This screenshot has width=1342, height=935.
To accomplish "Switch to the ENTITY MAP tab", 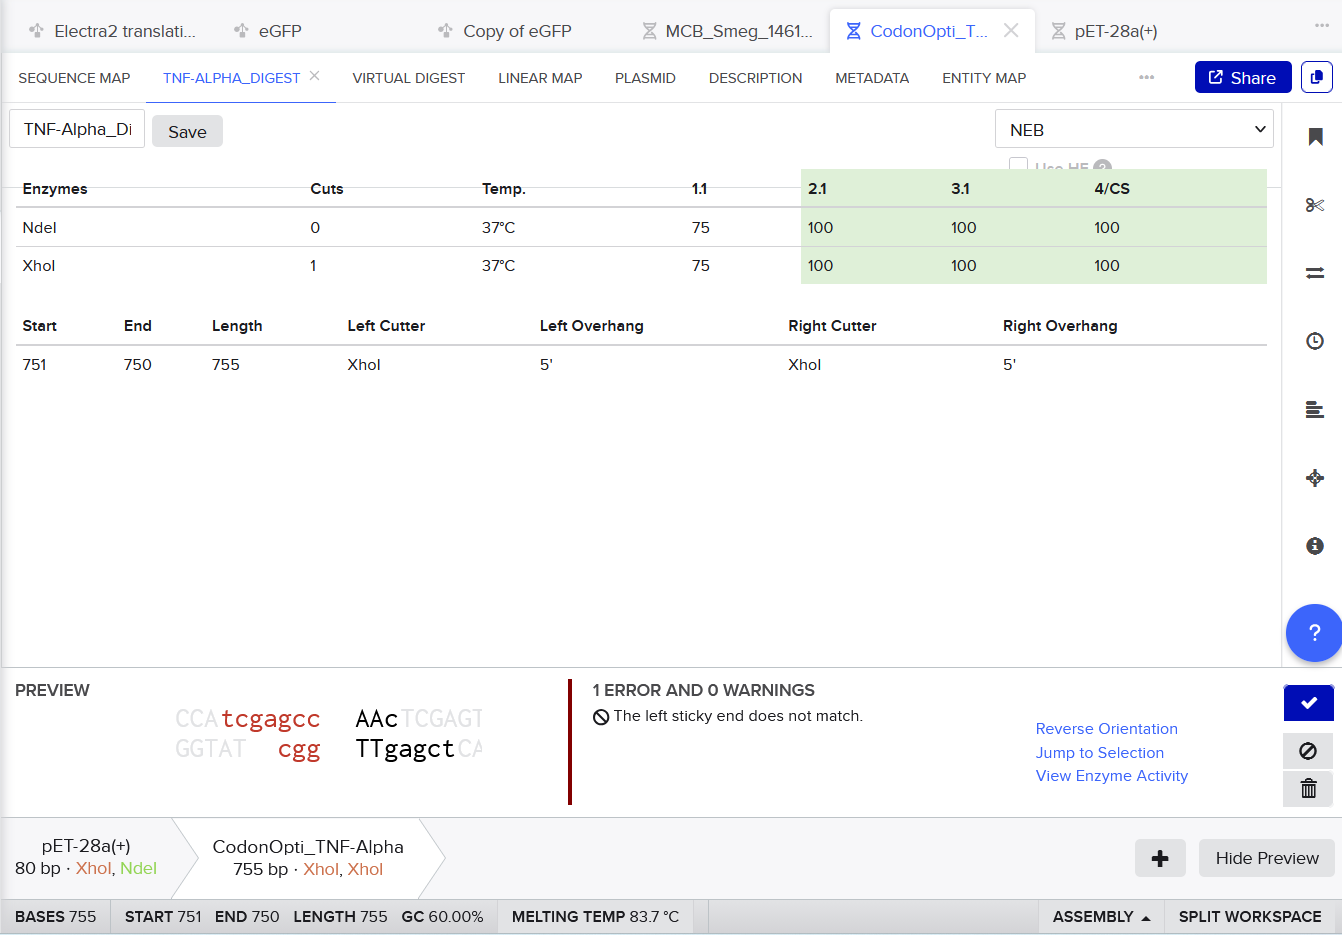I will point(984,78).
